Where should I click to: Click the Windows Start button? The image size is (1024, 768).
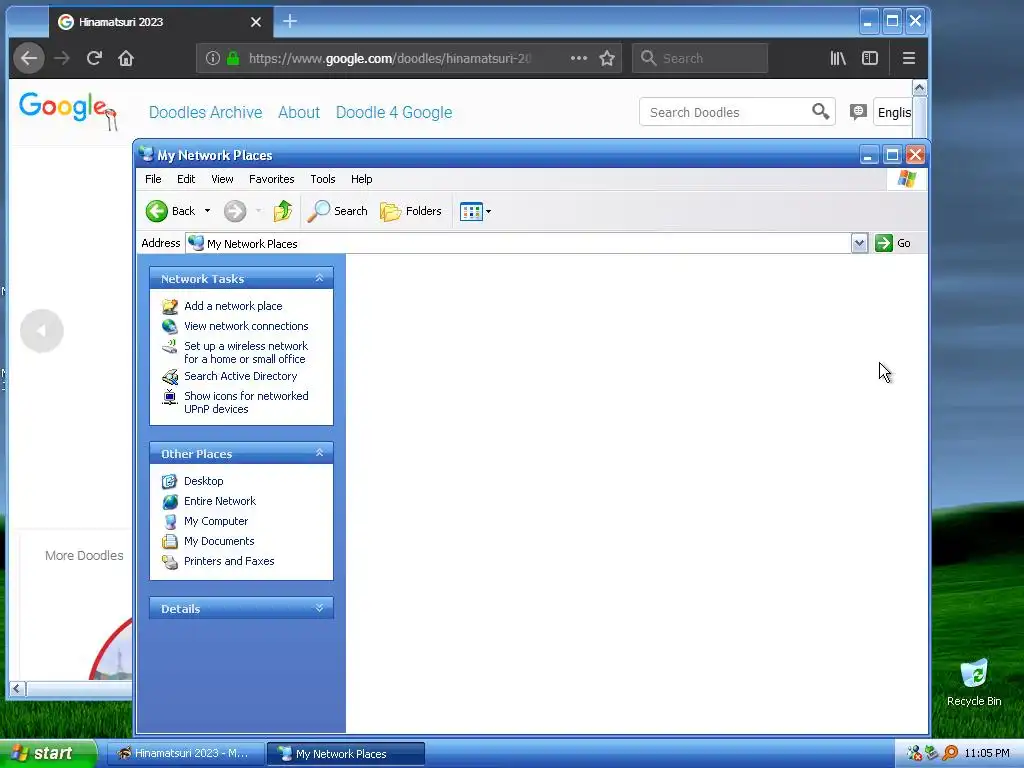pos(46,753)
